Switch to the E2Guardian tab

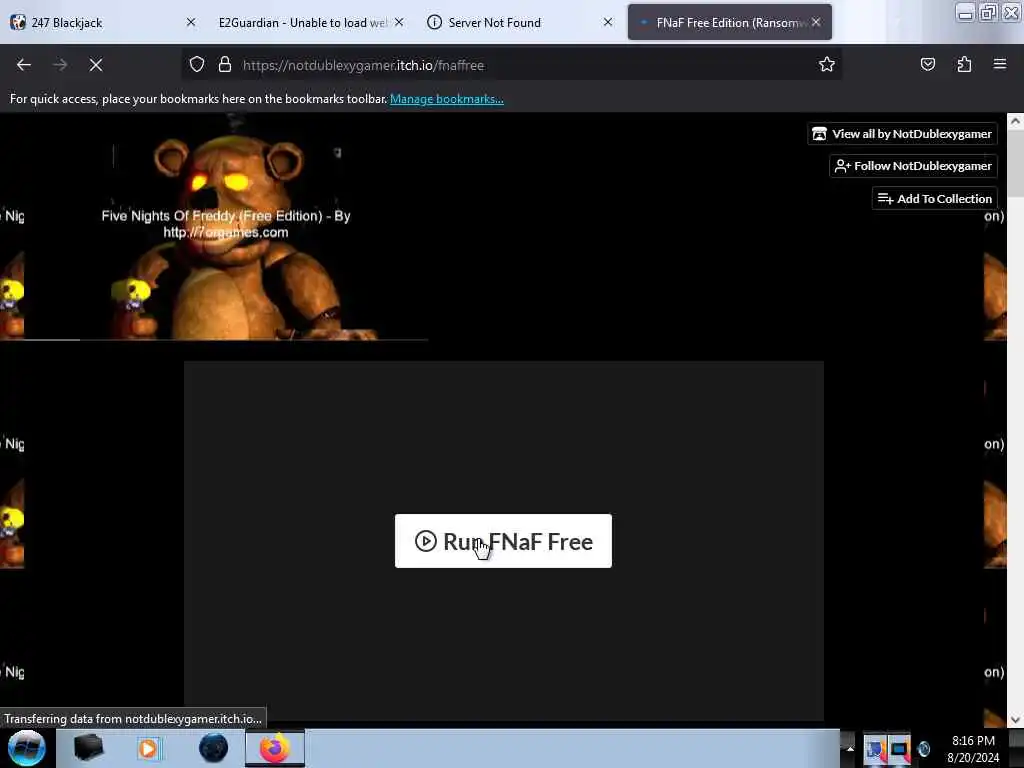tap(310, 22)
